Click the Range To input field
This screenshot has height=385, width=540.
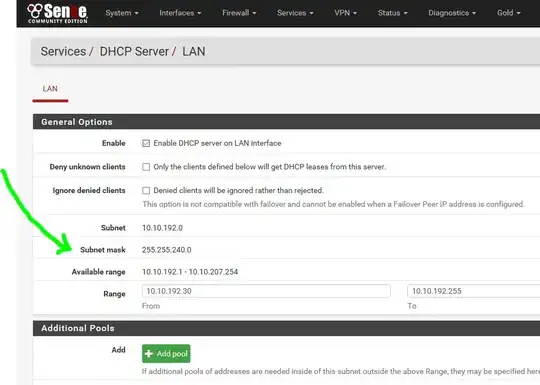pos(474,291)
